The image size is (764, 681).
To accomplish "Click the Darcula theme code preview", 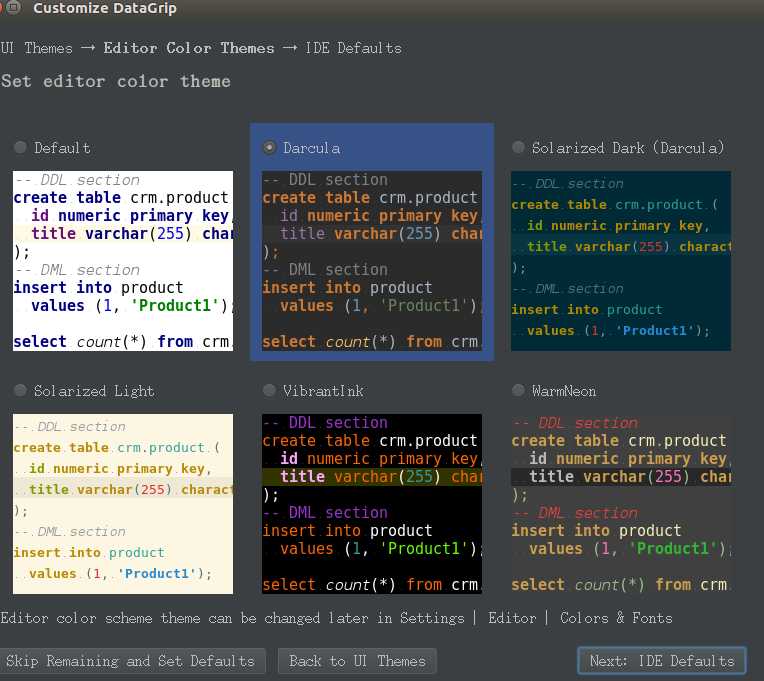I will [372, 261].
